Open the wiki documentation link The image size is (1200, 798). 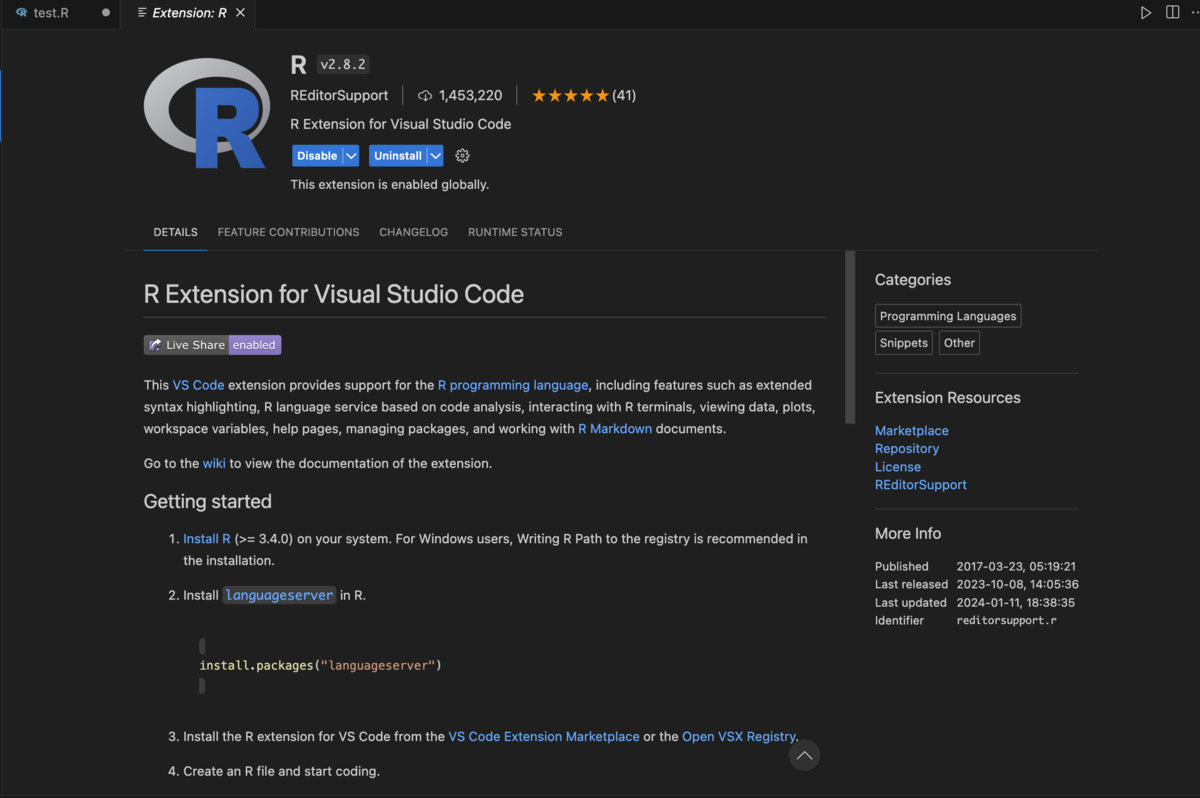pos(214,463)
